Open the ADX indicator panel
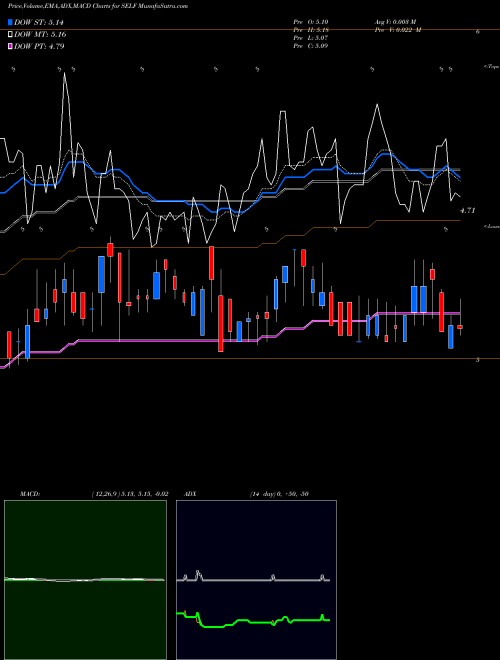The height and width of the screenshot is (660, 500). click(256, 580)
